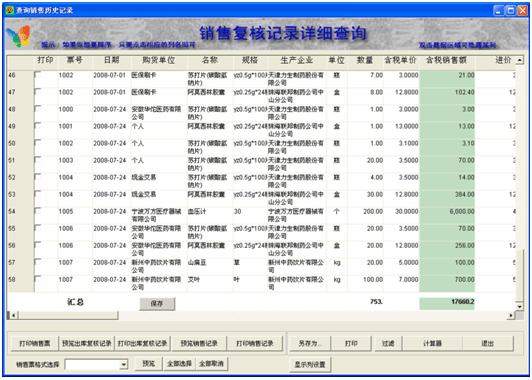Select the 384.00 amount cell
Viewport: 532px width, 380px height.
447,198
